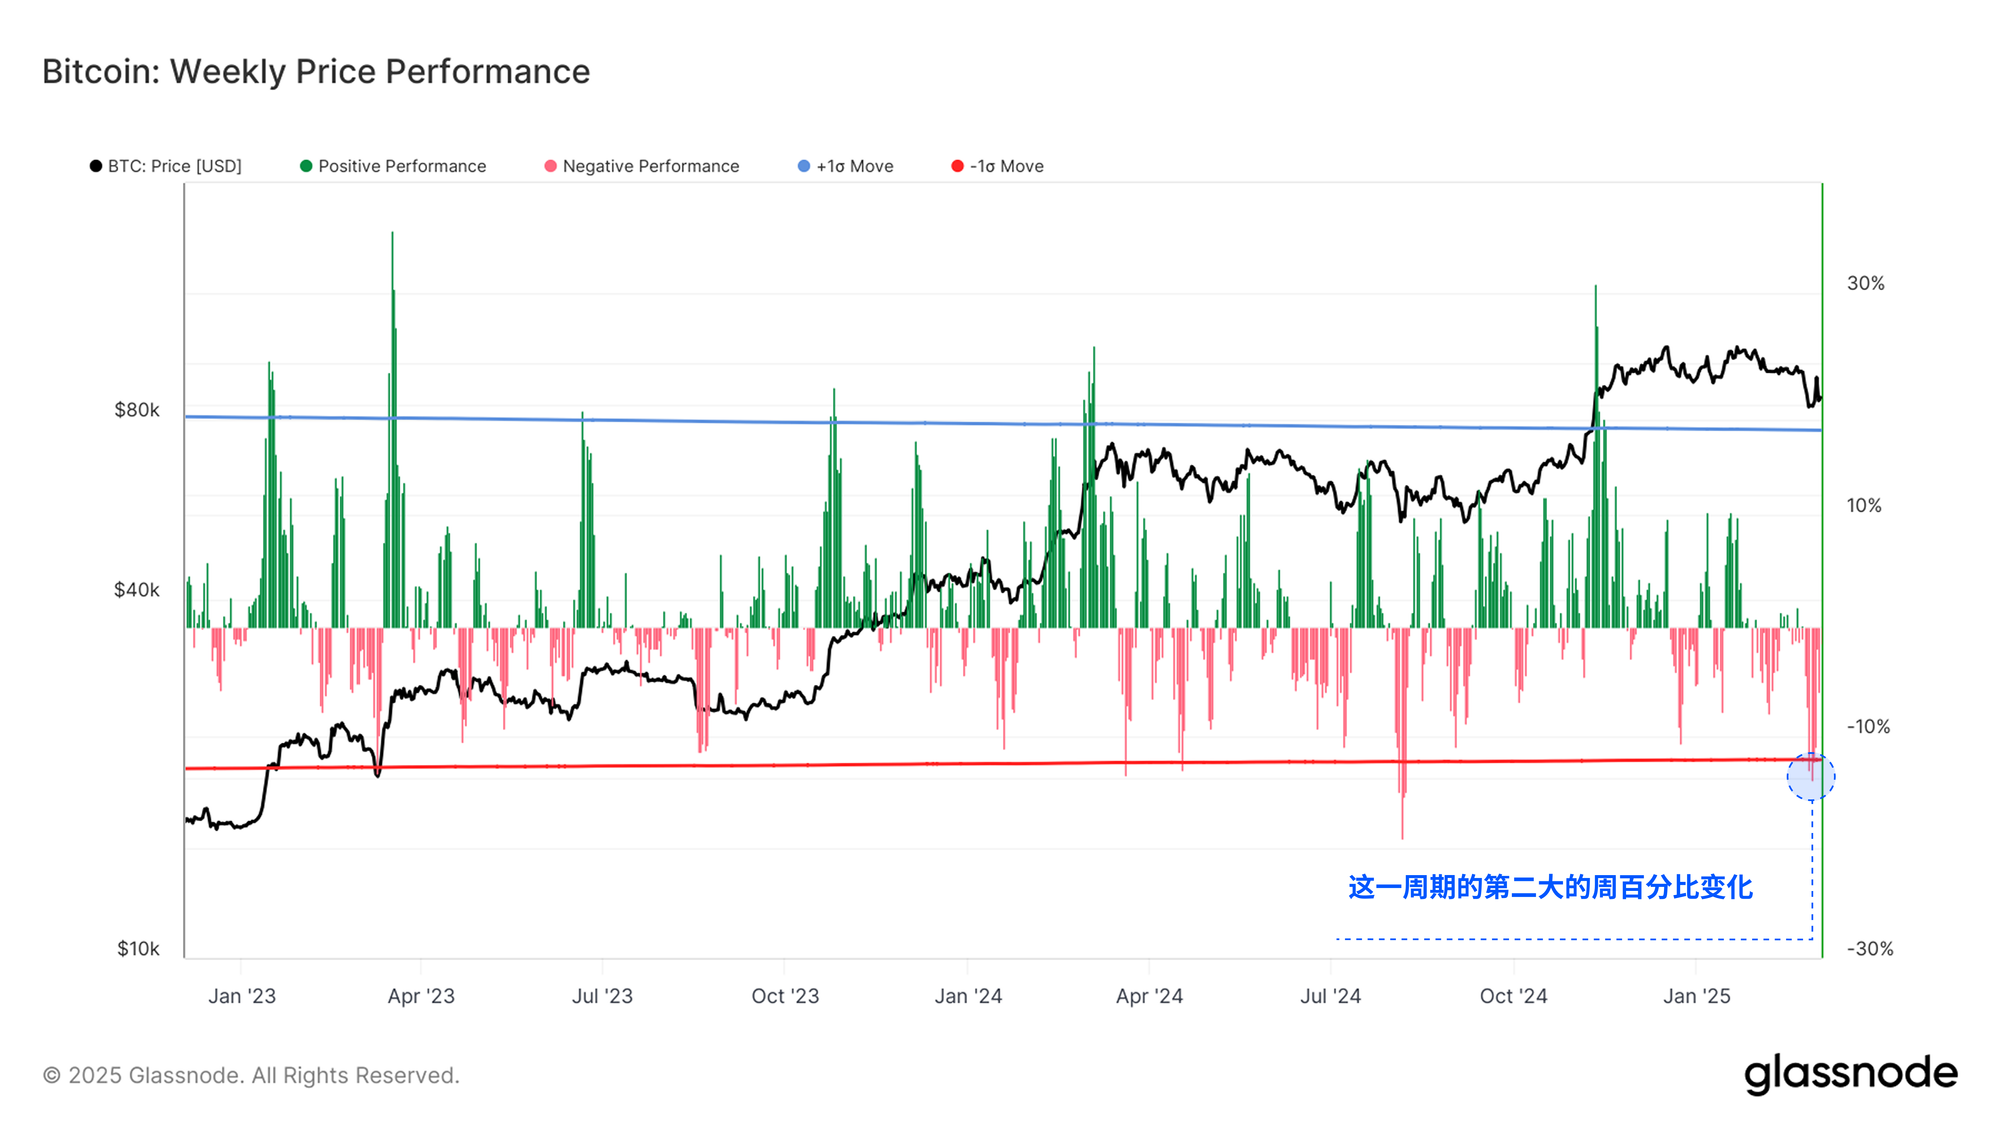Toggle the -1σ Move legend entry
Screen dimensions: 2000x1125
(x=1006, y=166)
